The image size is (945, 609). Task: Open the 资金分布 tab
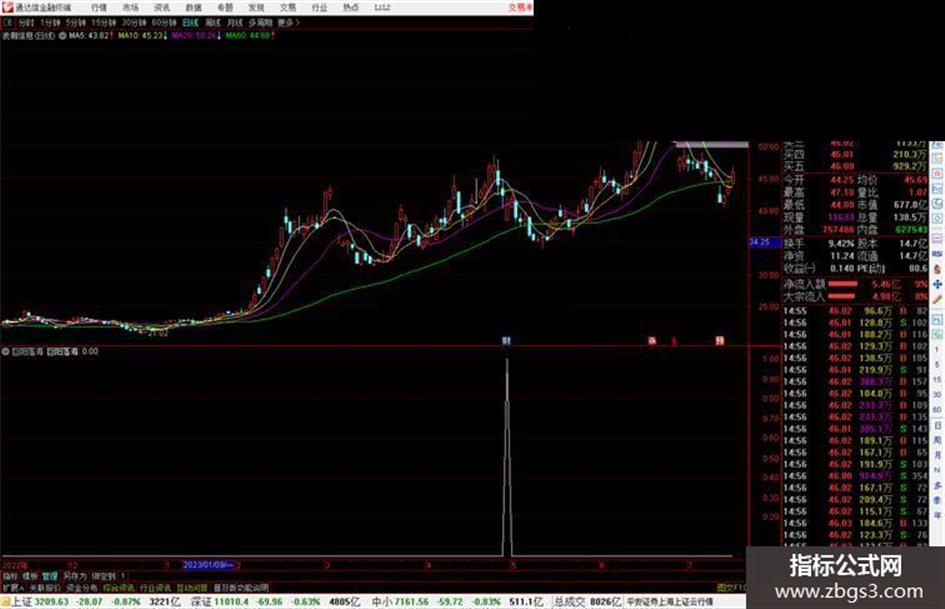pyautogui.click(x=82, y=587)
